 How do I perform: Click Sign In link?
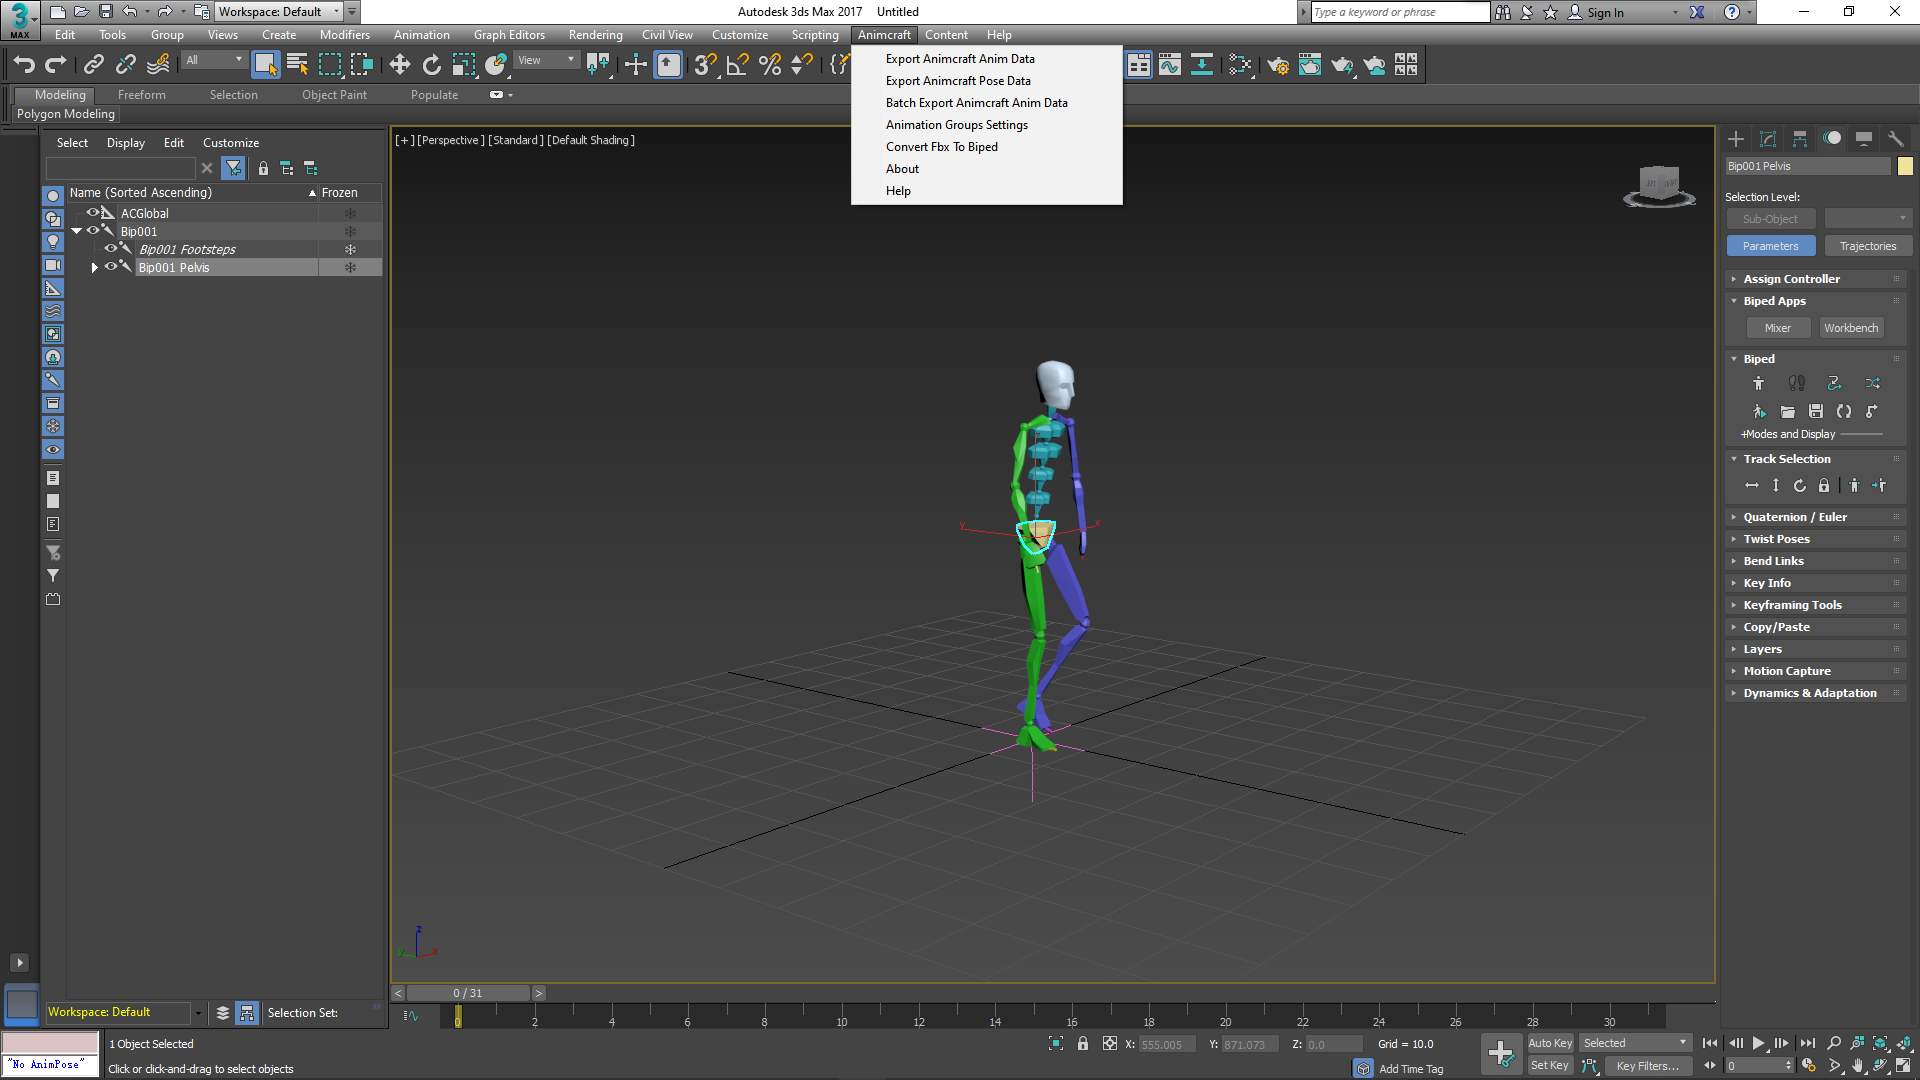[x=1605, y=12]
